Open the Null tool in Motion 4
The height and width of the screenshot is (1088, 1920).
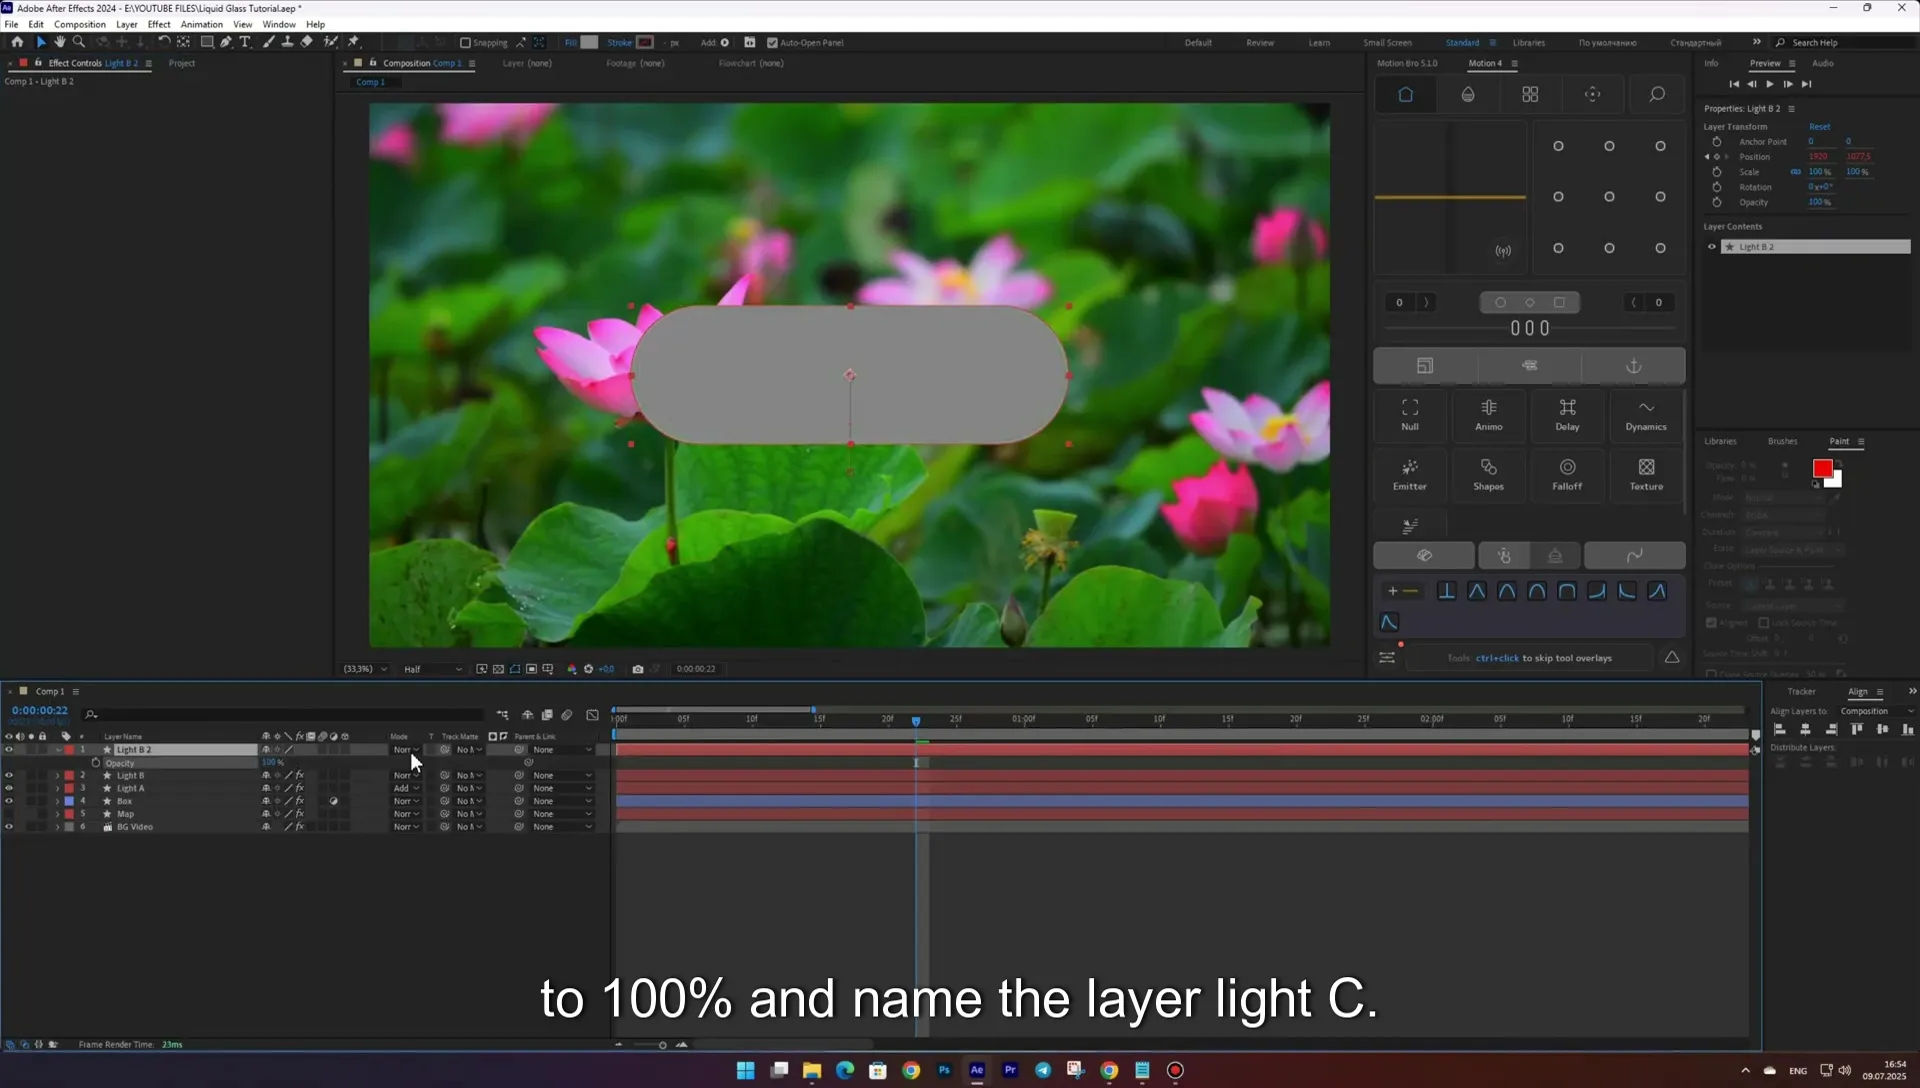pos(1410,414)
